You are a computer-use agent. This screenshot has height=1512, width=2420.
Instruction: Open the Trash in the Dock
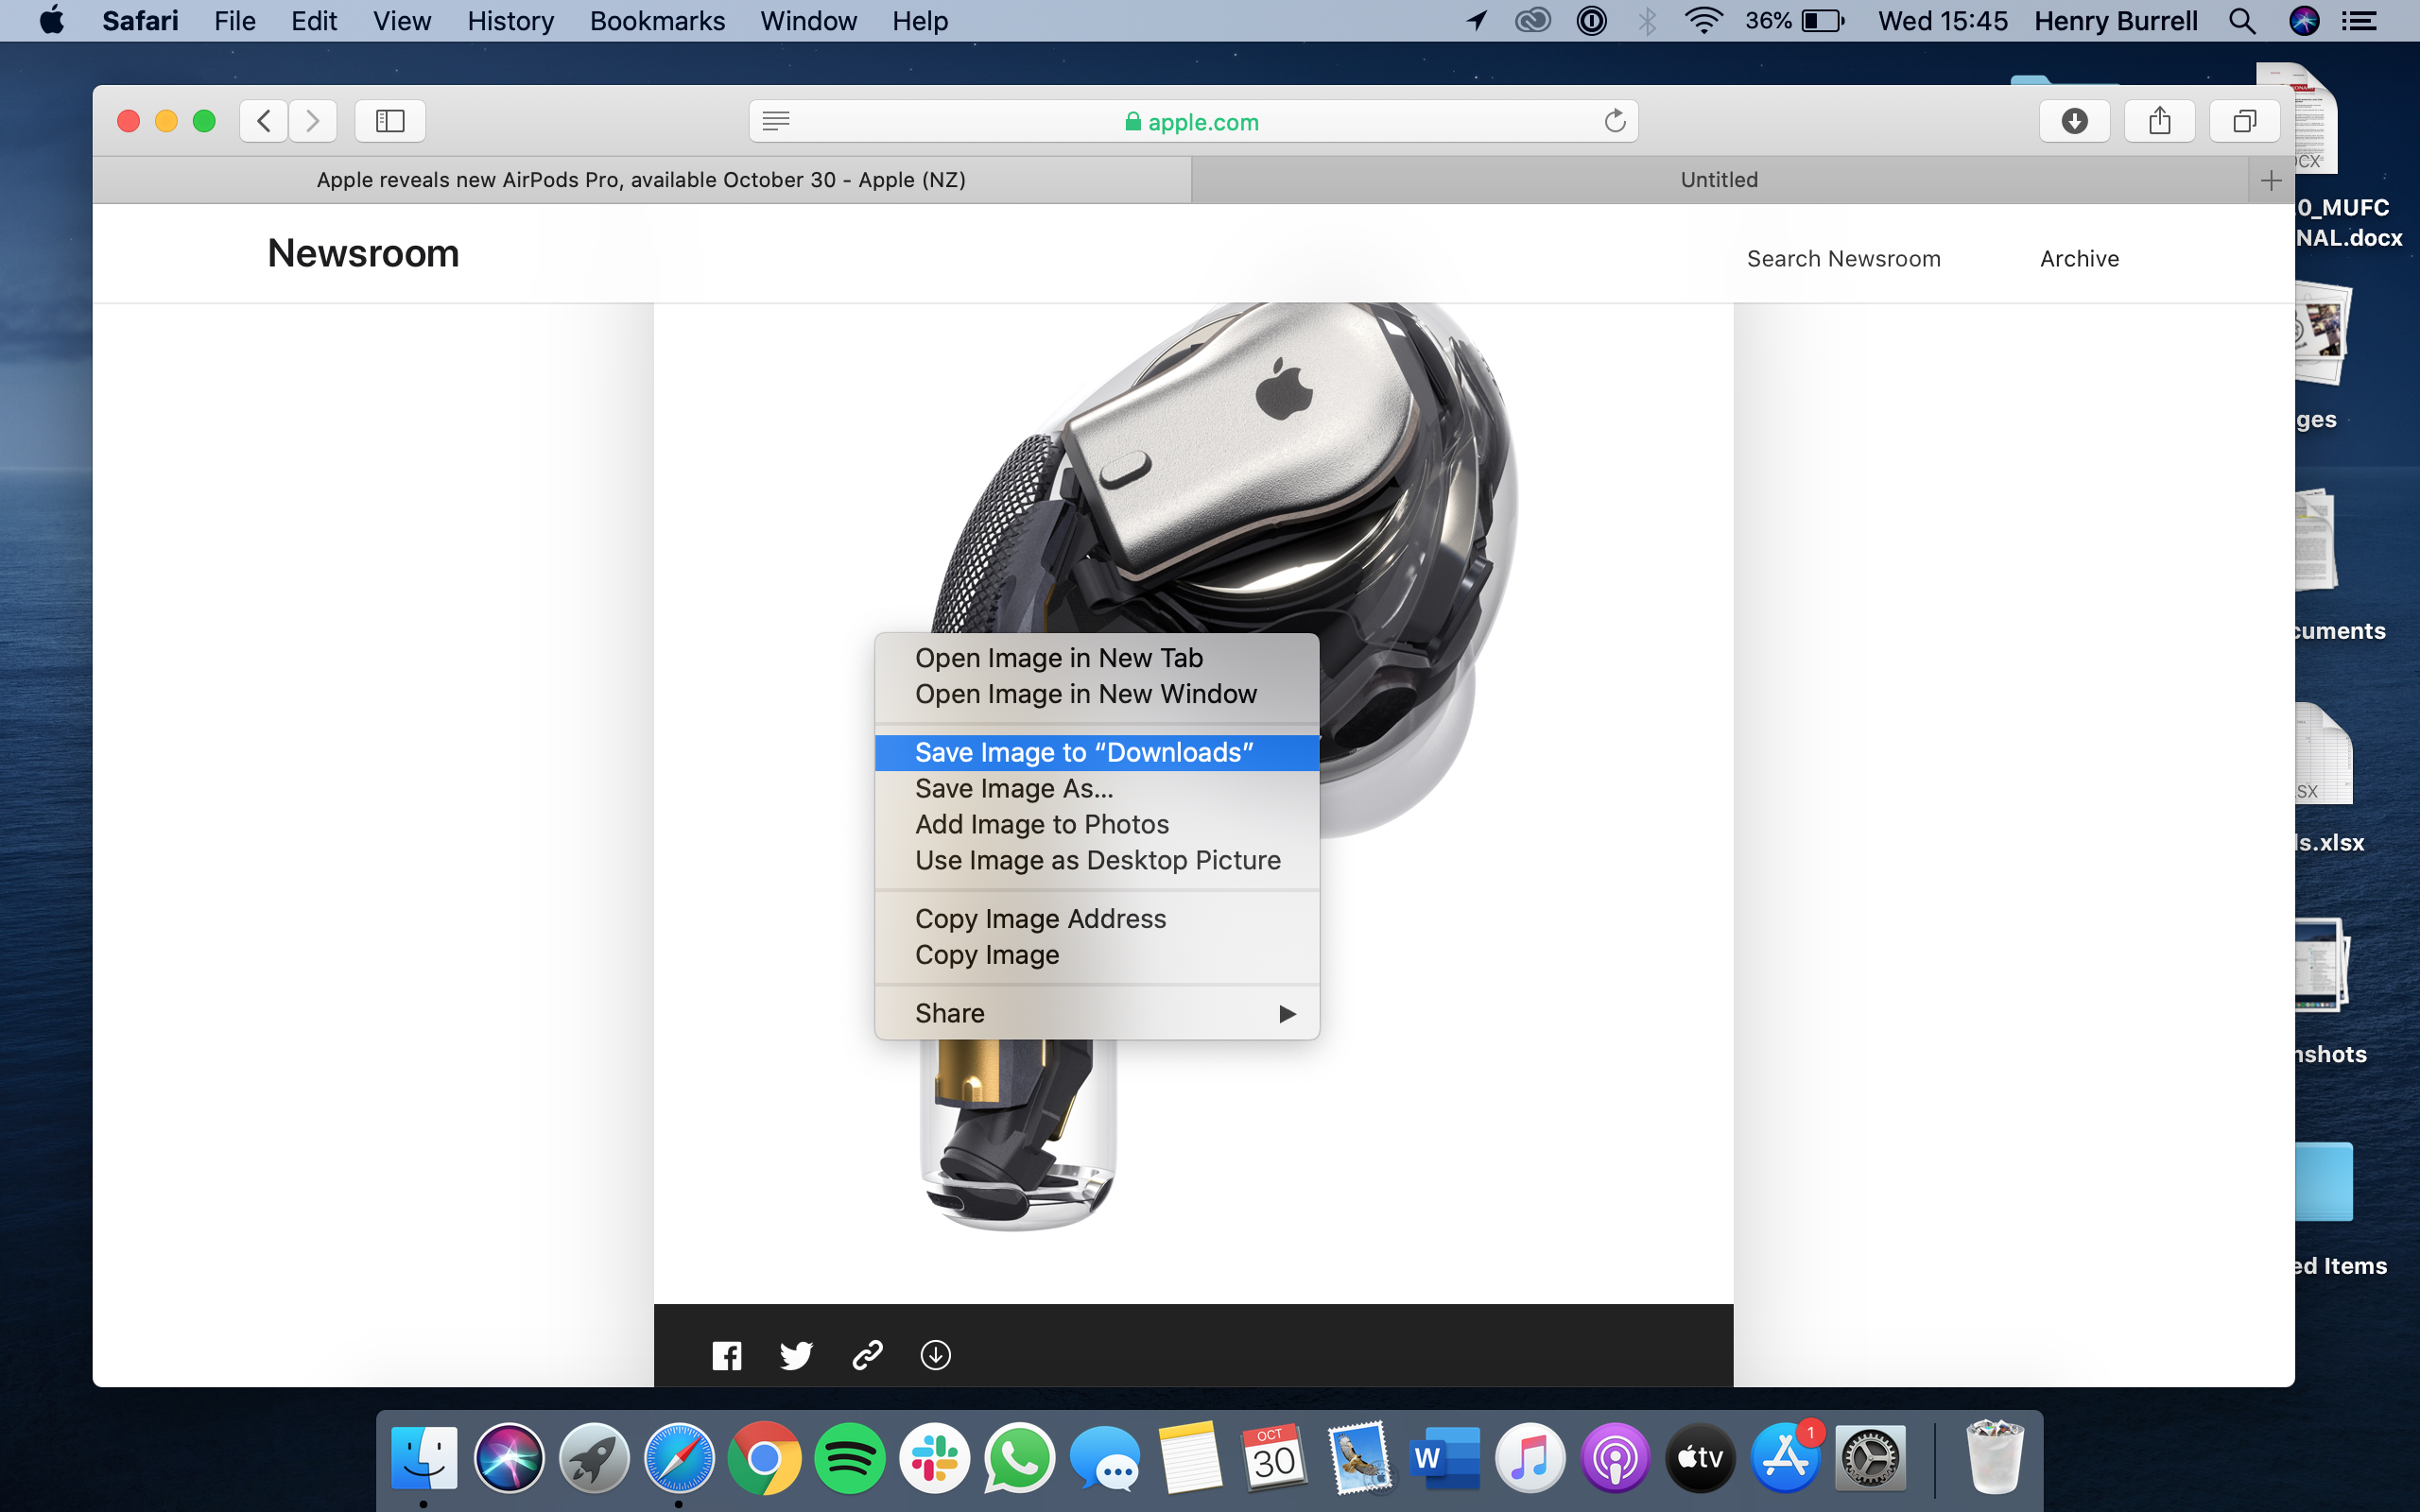(1994, 1457)
